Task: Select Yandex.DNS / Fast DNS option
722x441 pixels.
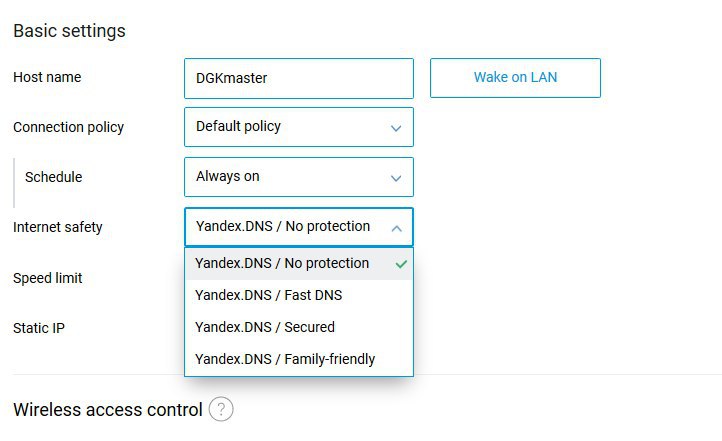Action: coord(299,295)
